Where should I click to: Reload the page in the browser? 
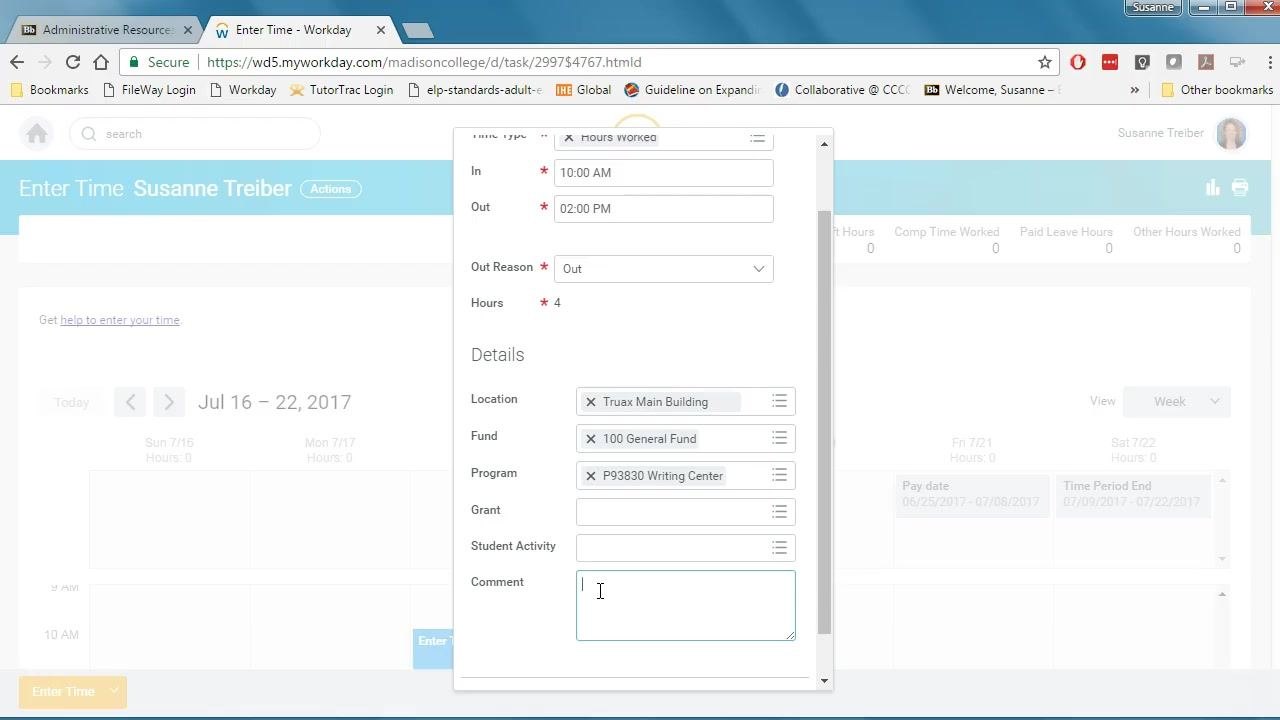pos(73,62)
